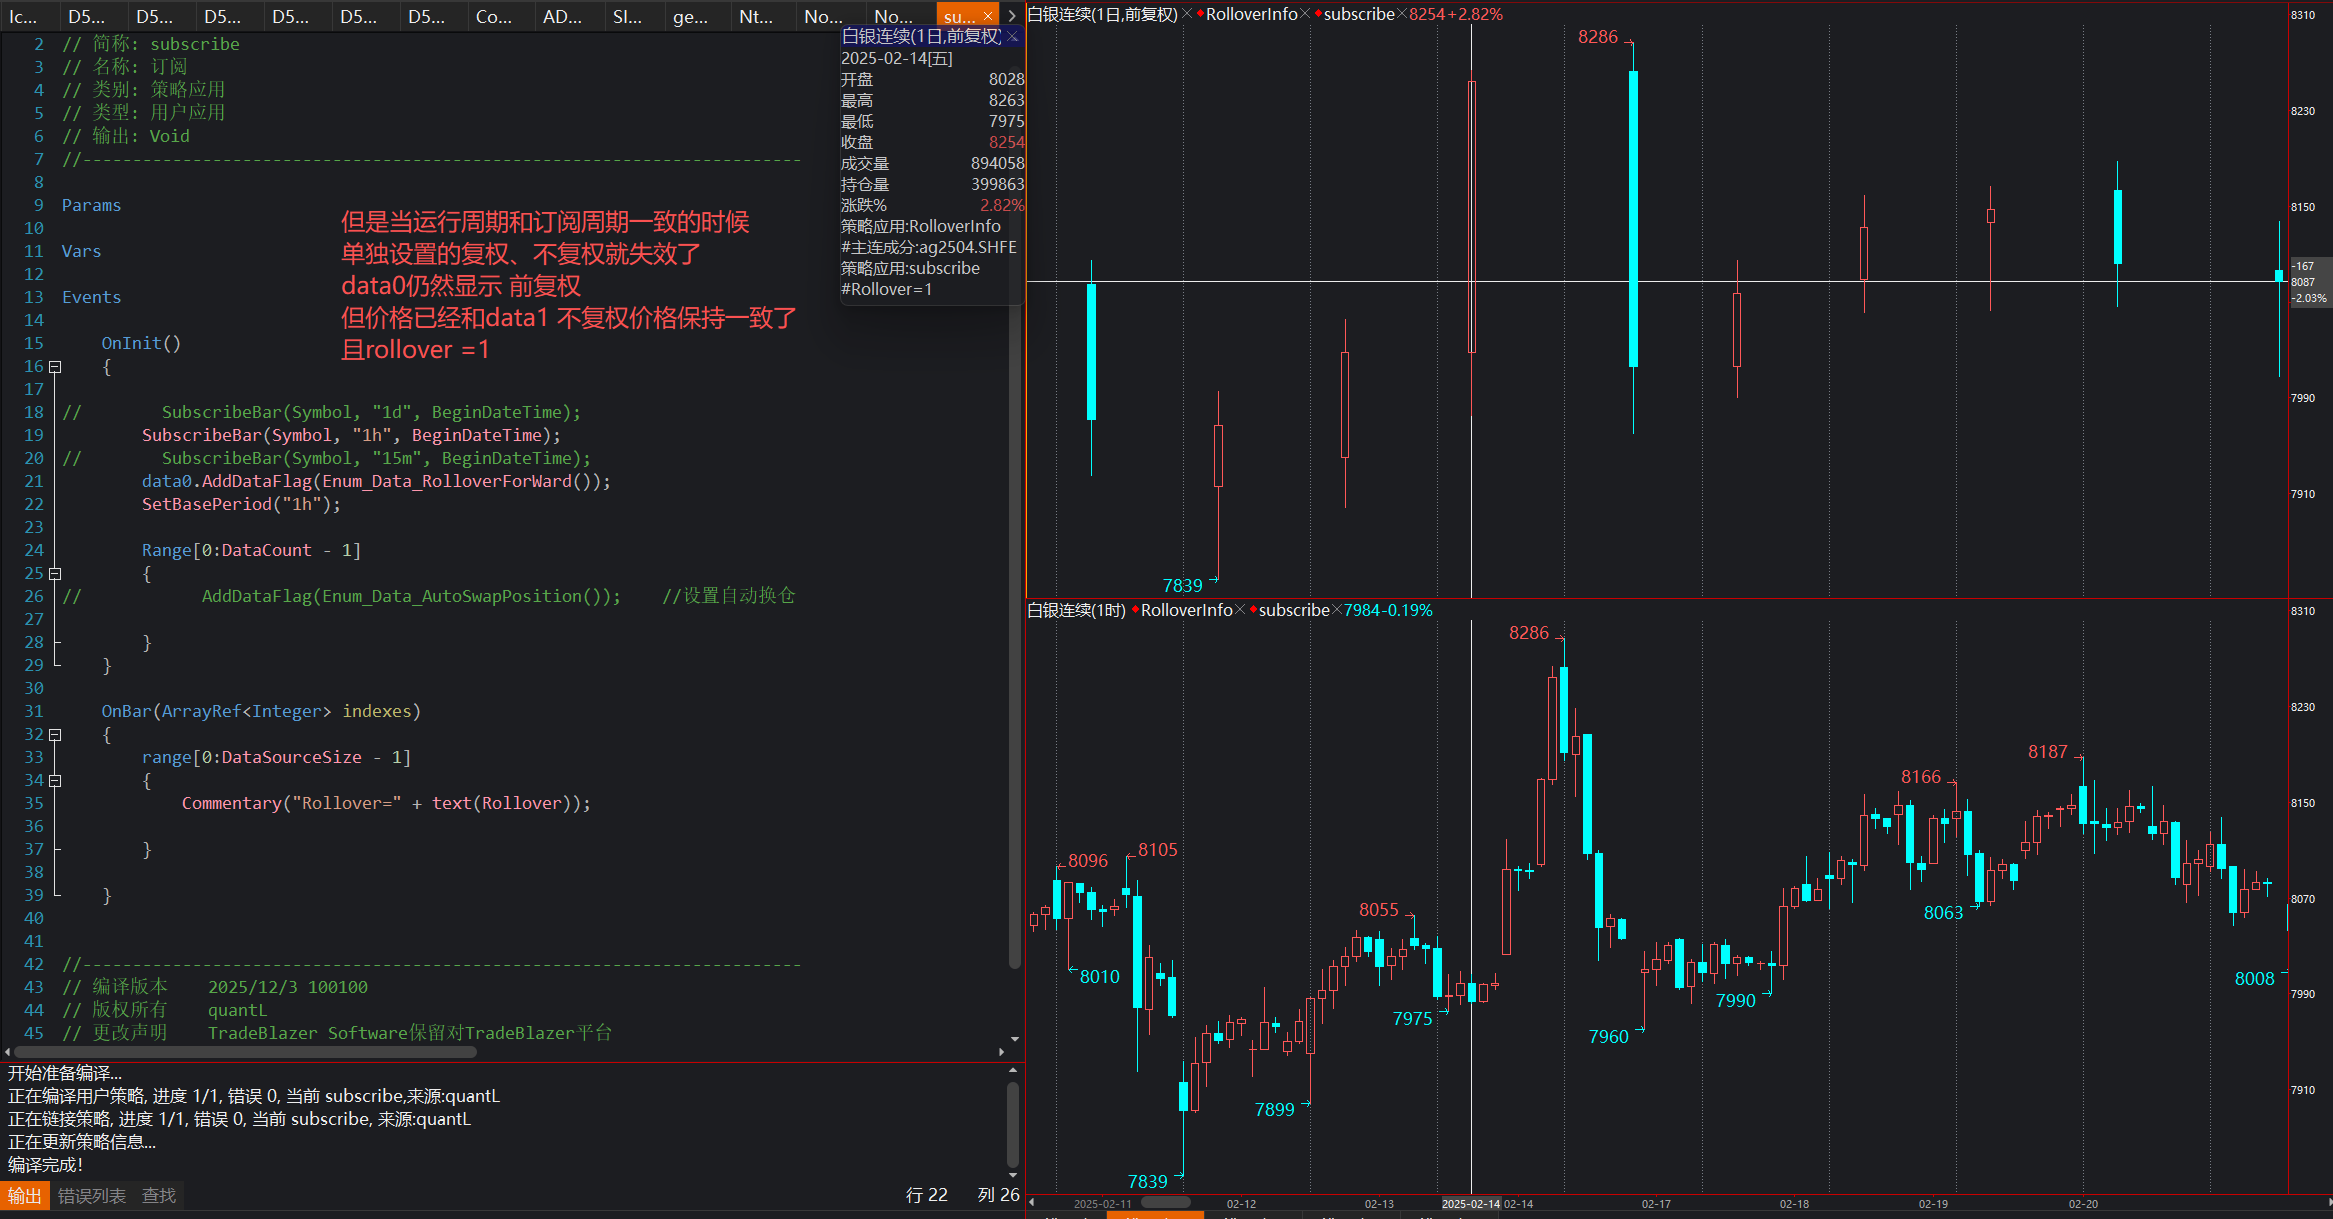The height and width of the screenshot is (1219, 2333).
Task: Open the 查找 search tab
Action: point(159,1196)
